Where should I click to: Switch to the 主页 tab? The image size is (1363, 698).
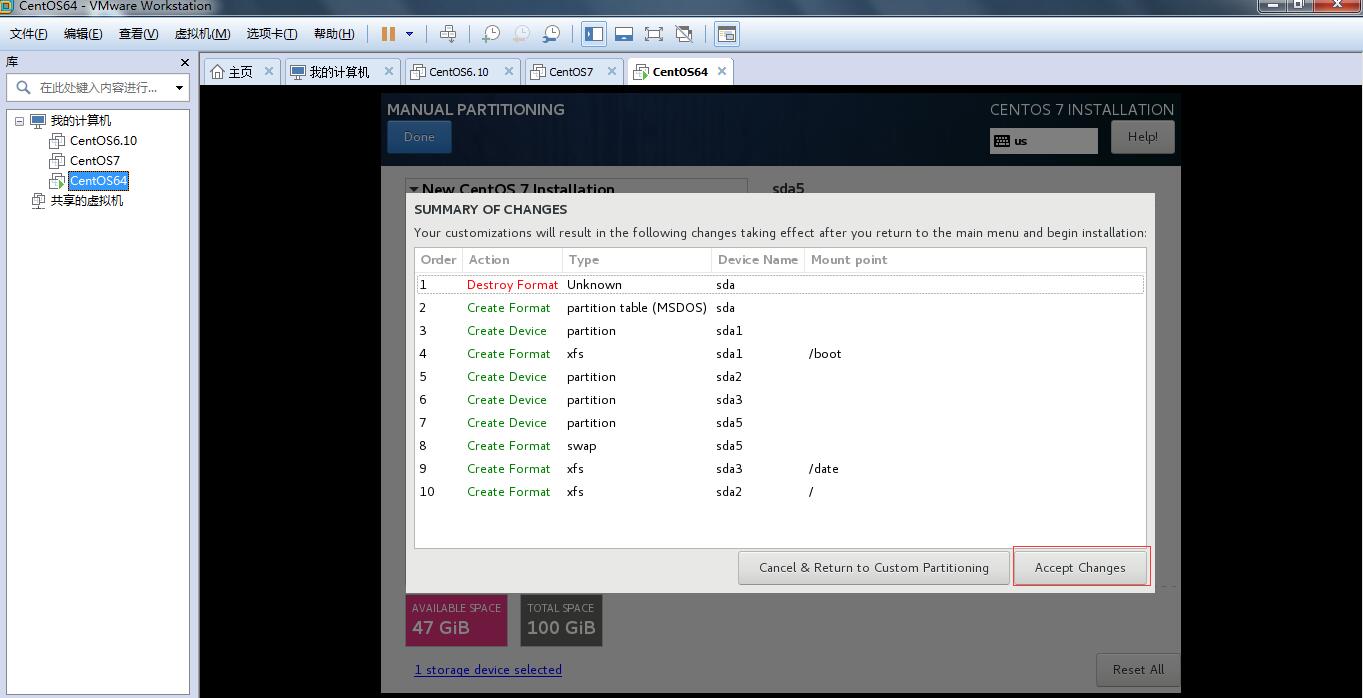(x=241, y=72)
